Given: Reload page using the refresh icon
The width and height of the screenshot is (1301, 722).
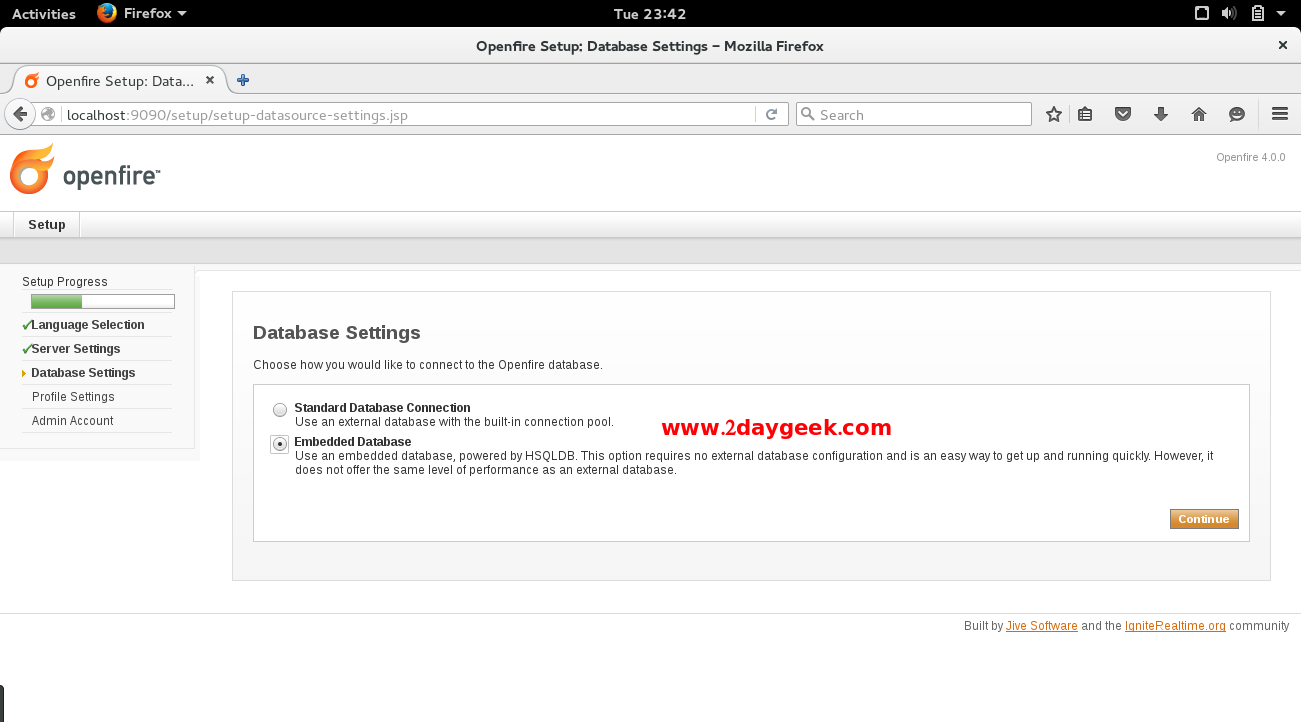Looking at the screenshot, I should pyautogui.click(x=771, y=115).
